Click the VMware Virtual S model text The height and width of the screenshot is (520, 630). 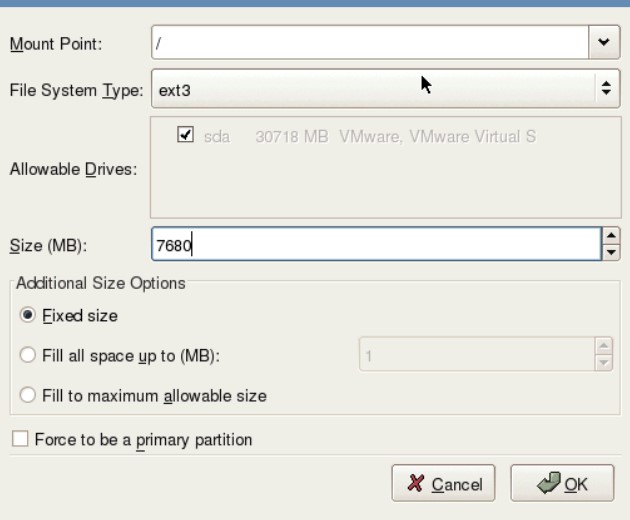point(438,137)
